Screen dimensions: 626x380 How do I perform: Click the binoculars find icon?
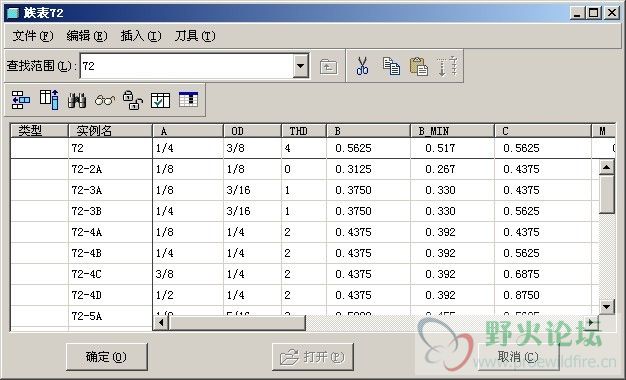click(x=77, y=100)
